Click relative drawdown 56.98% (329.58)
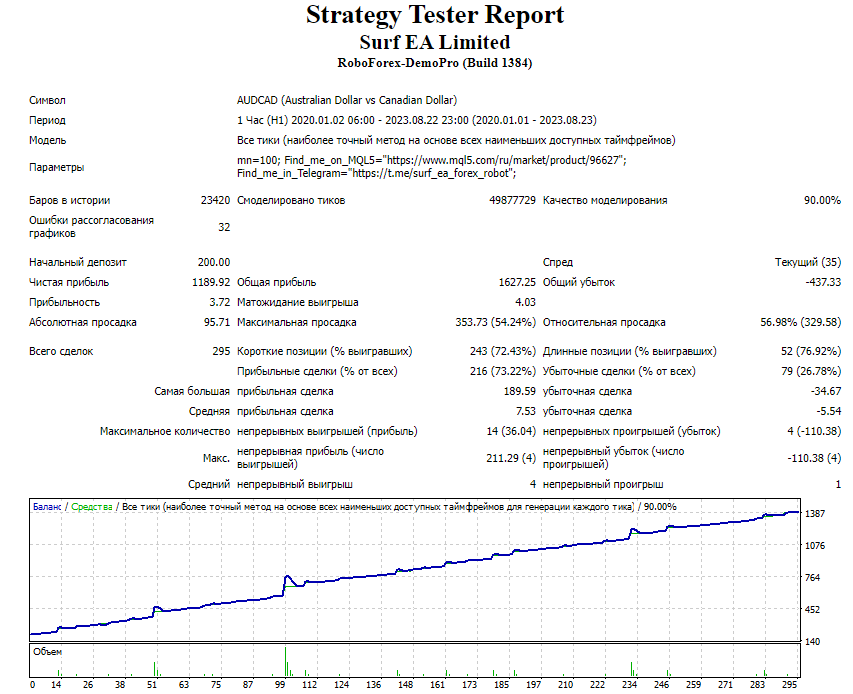The height and width of the screenshot is (694, 853). coord(801,323)
